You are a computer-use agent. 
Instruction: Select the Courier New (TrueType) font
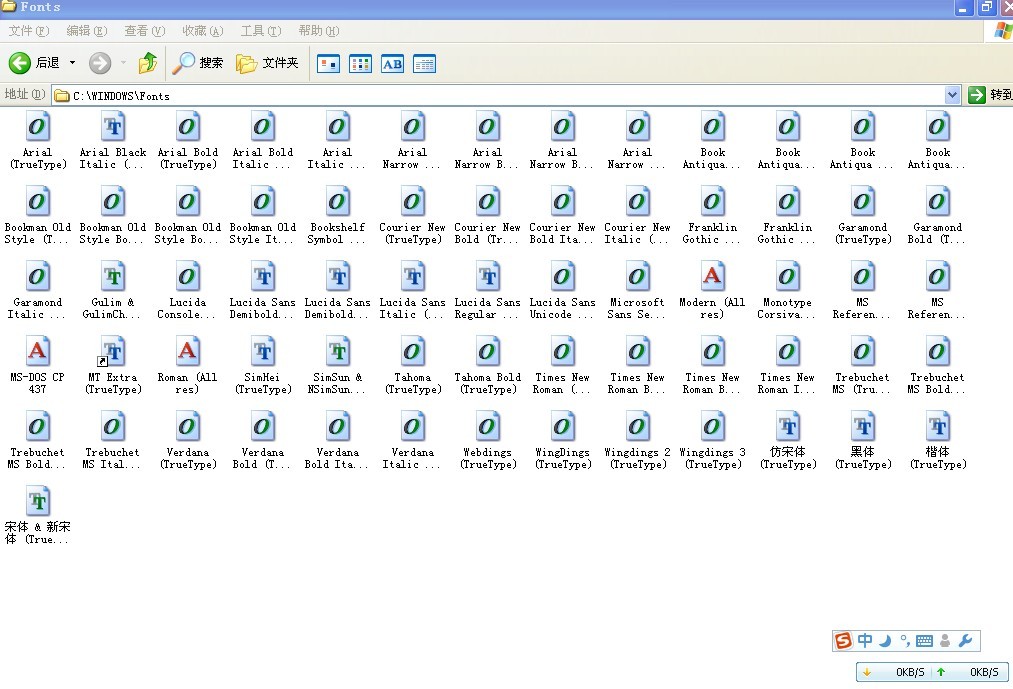pos(412,215)
